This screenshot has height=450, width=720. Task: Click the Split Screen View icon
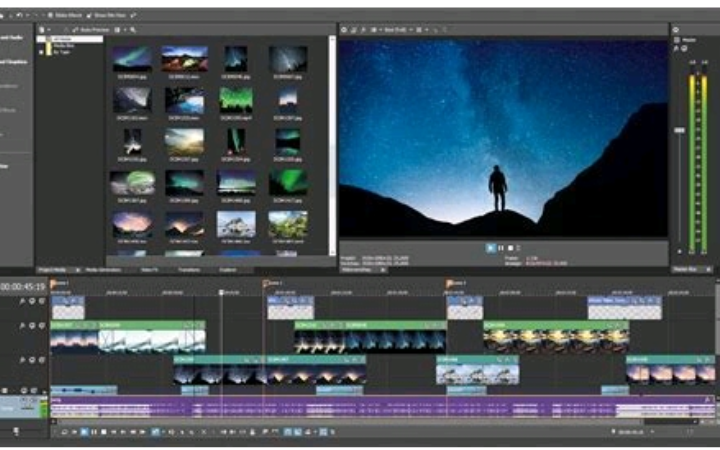pos(373,30)
